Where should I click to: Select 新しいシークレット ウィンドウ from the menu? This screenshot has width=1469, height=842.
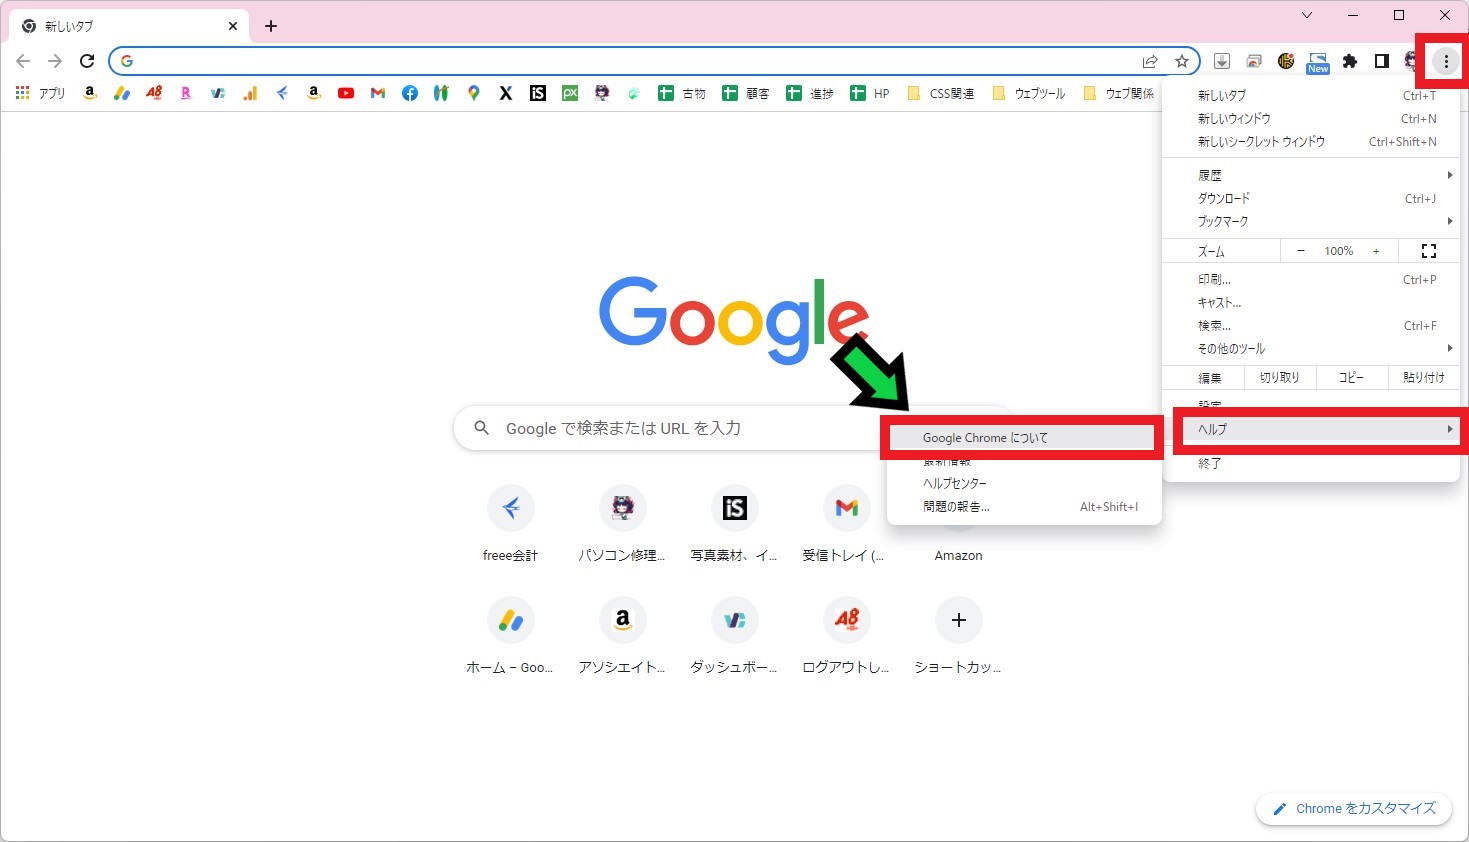(x=1311, y=141)
